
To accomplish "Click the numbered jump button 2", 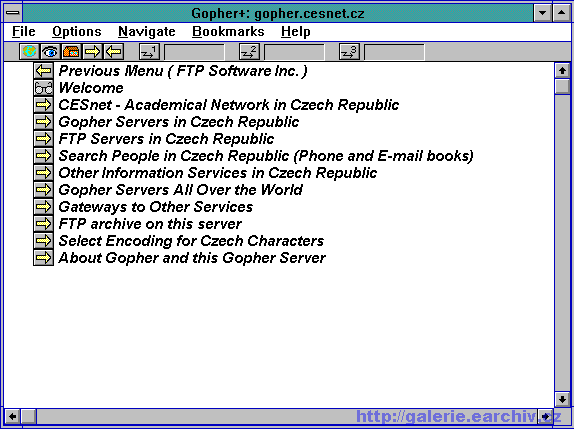I will tap(249, 52).
